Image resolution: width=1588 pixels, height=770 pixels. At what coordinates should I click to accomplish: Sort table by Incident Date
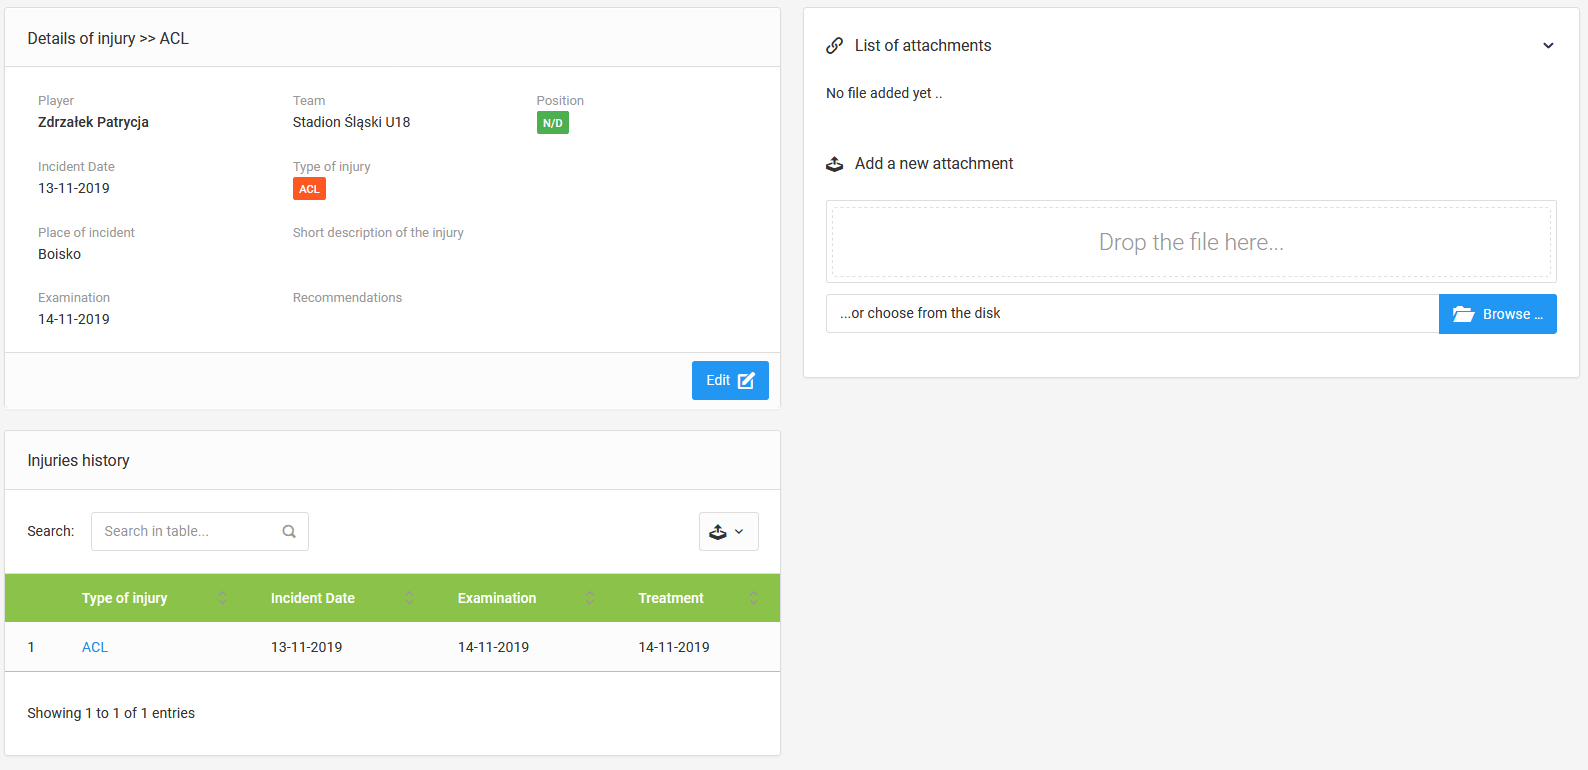click(x=313, y=598)
